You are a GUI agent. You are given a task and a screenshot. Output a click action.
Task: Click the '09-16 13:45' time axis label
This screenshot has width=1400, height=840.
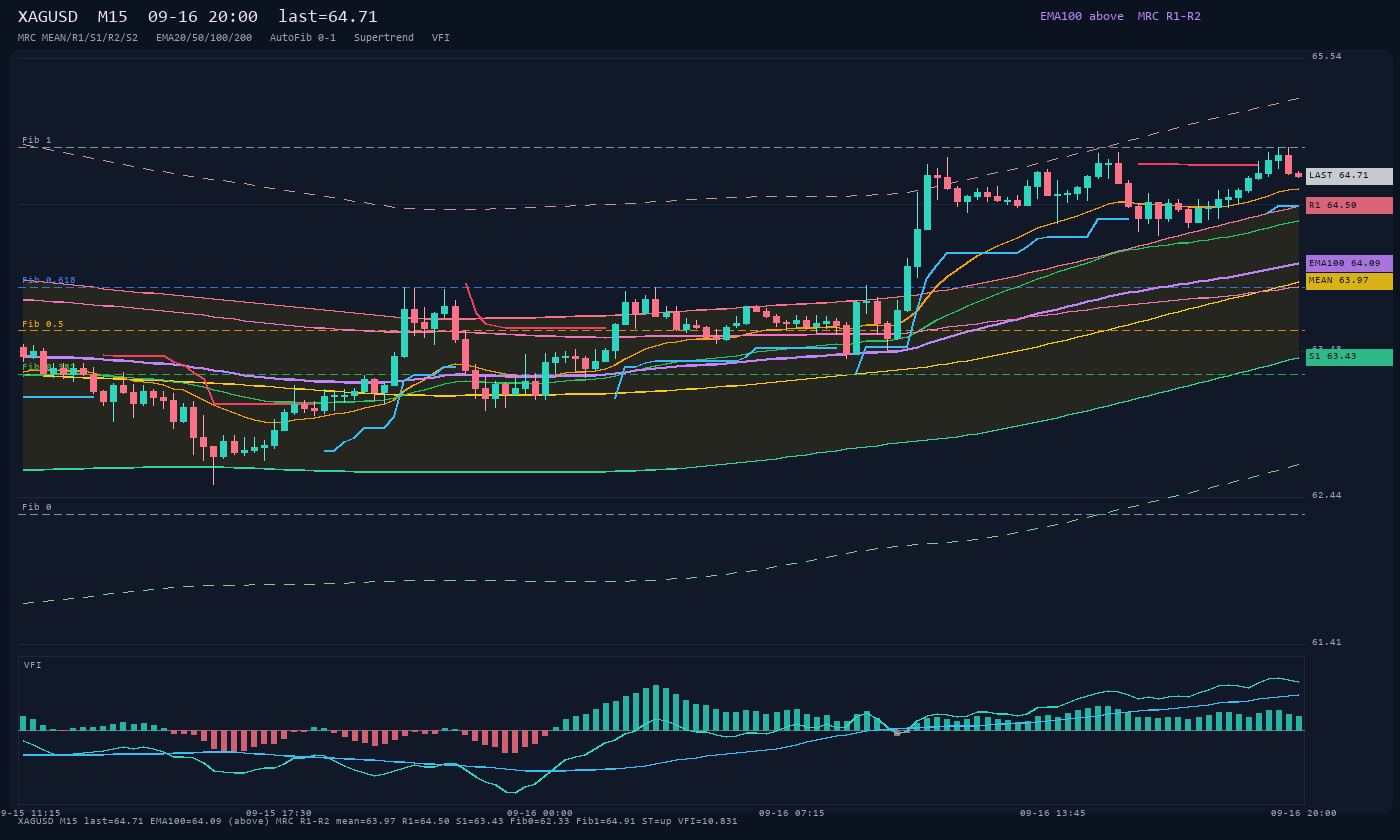pos(1053,813)
